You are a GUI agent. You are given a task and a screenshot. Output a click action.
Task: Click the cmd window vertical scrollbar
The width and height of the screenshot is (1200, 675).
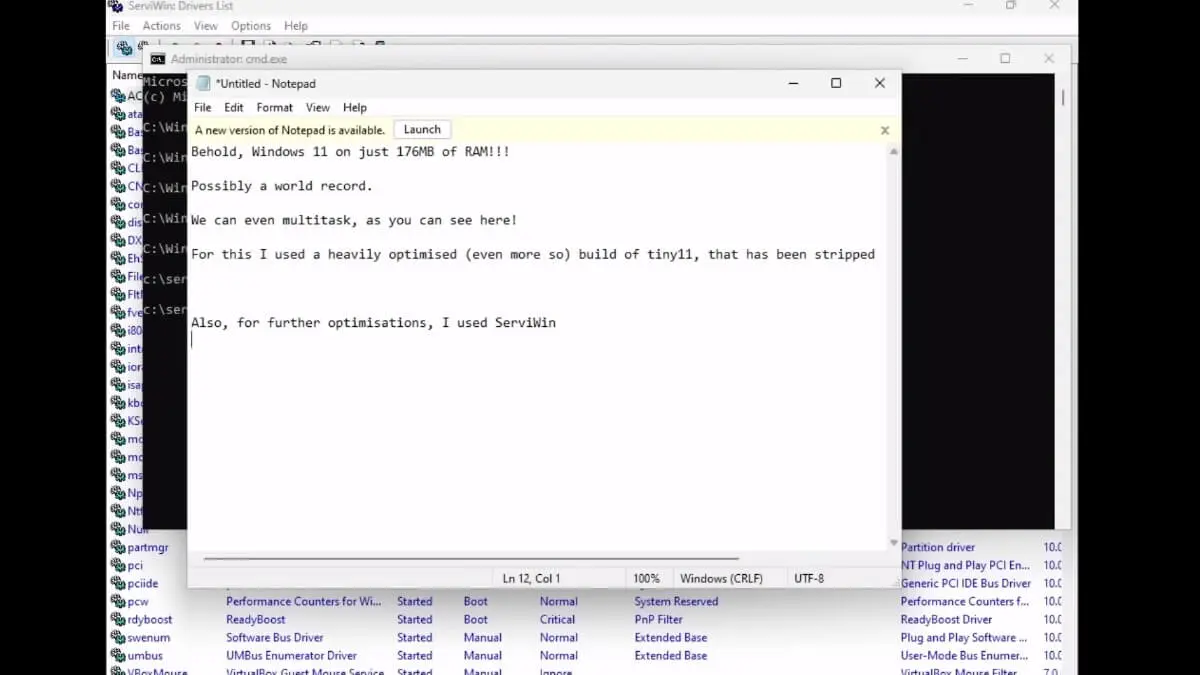[x=1062, y=98]
